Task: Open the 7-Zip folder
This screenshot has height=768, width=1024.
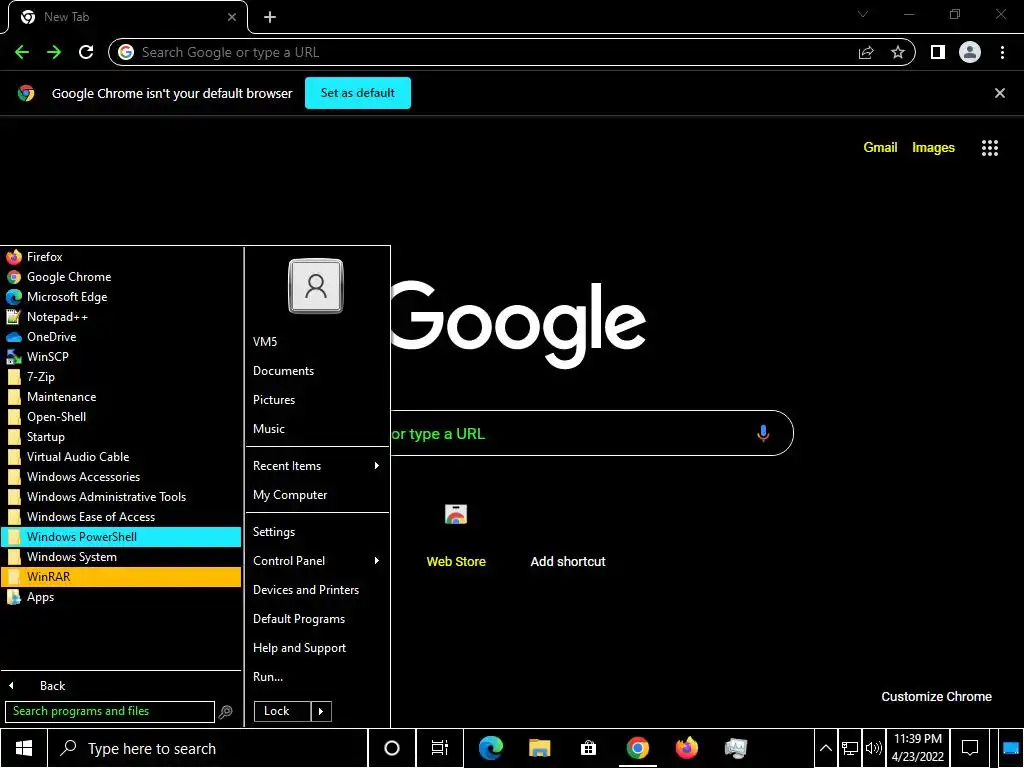Action: [x=121, y=377]
